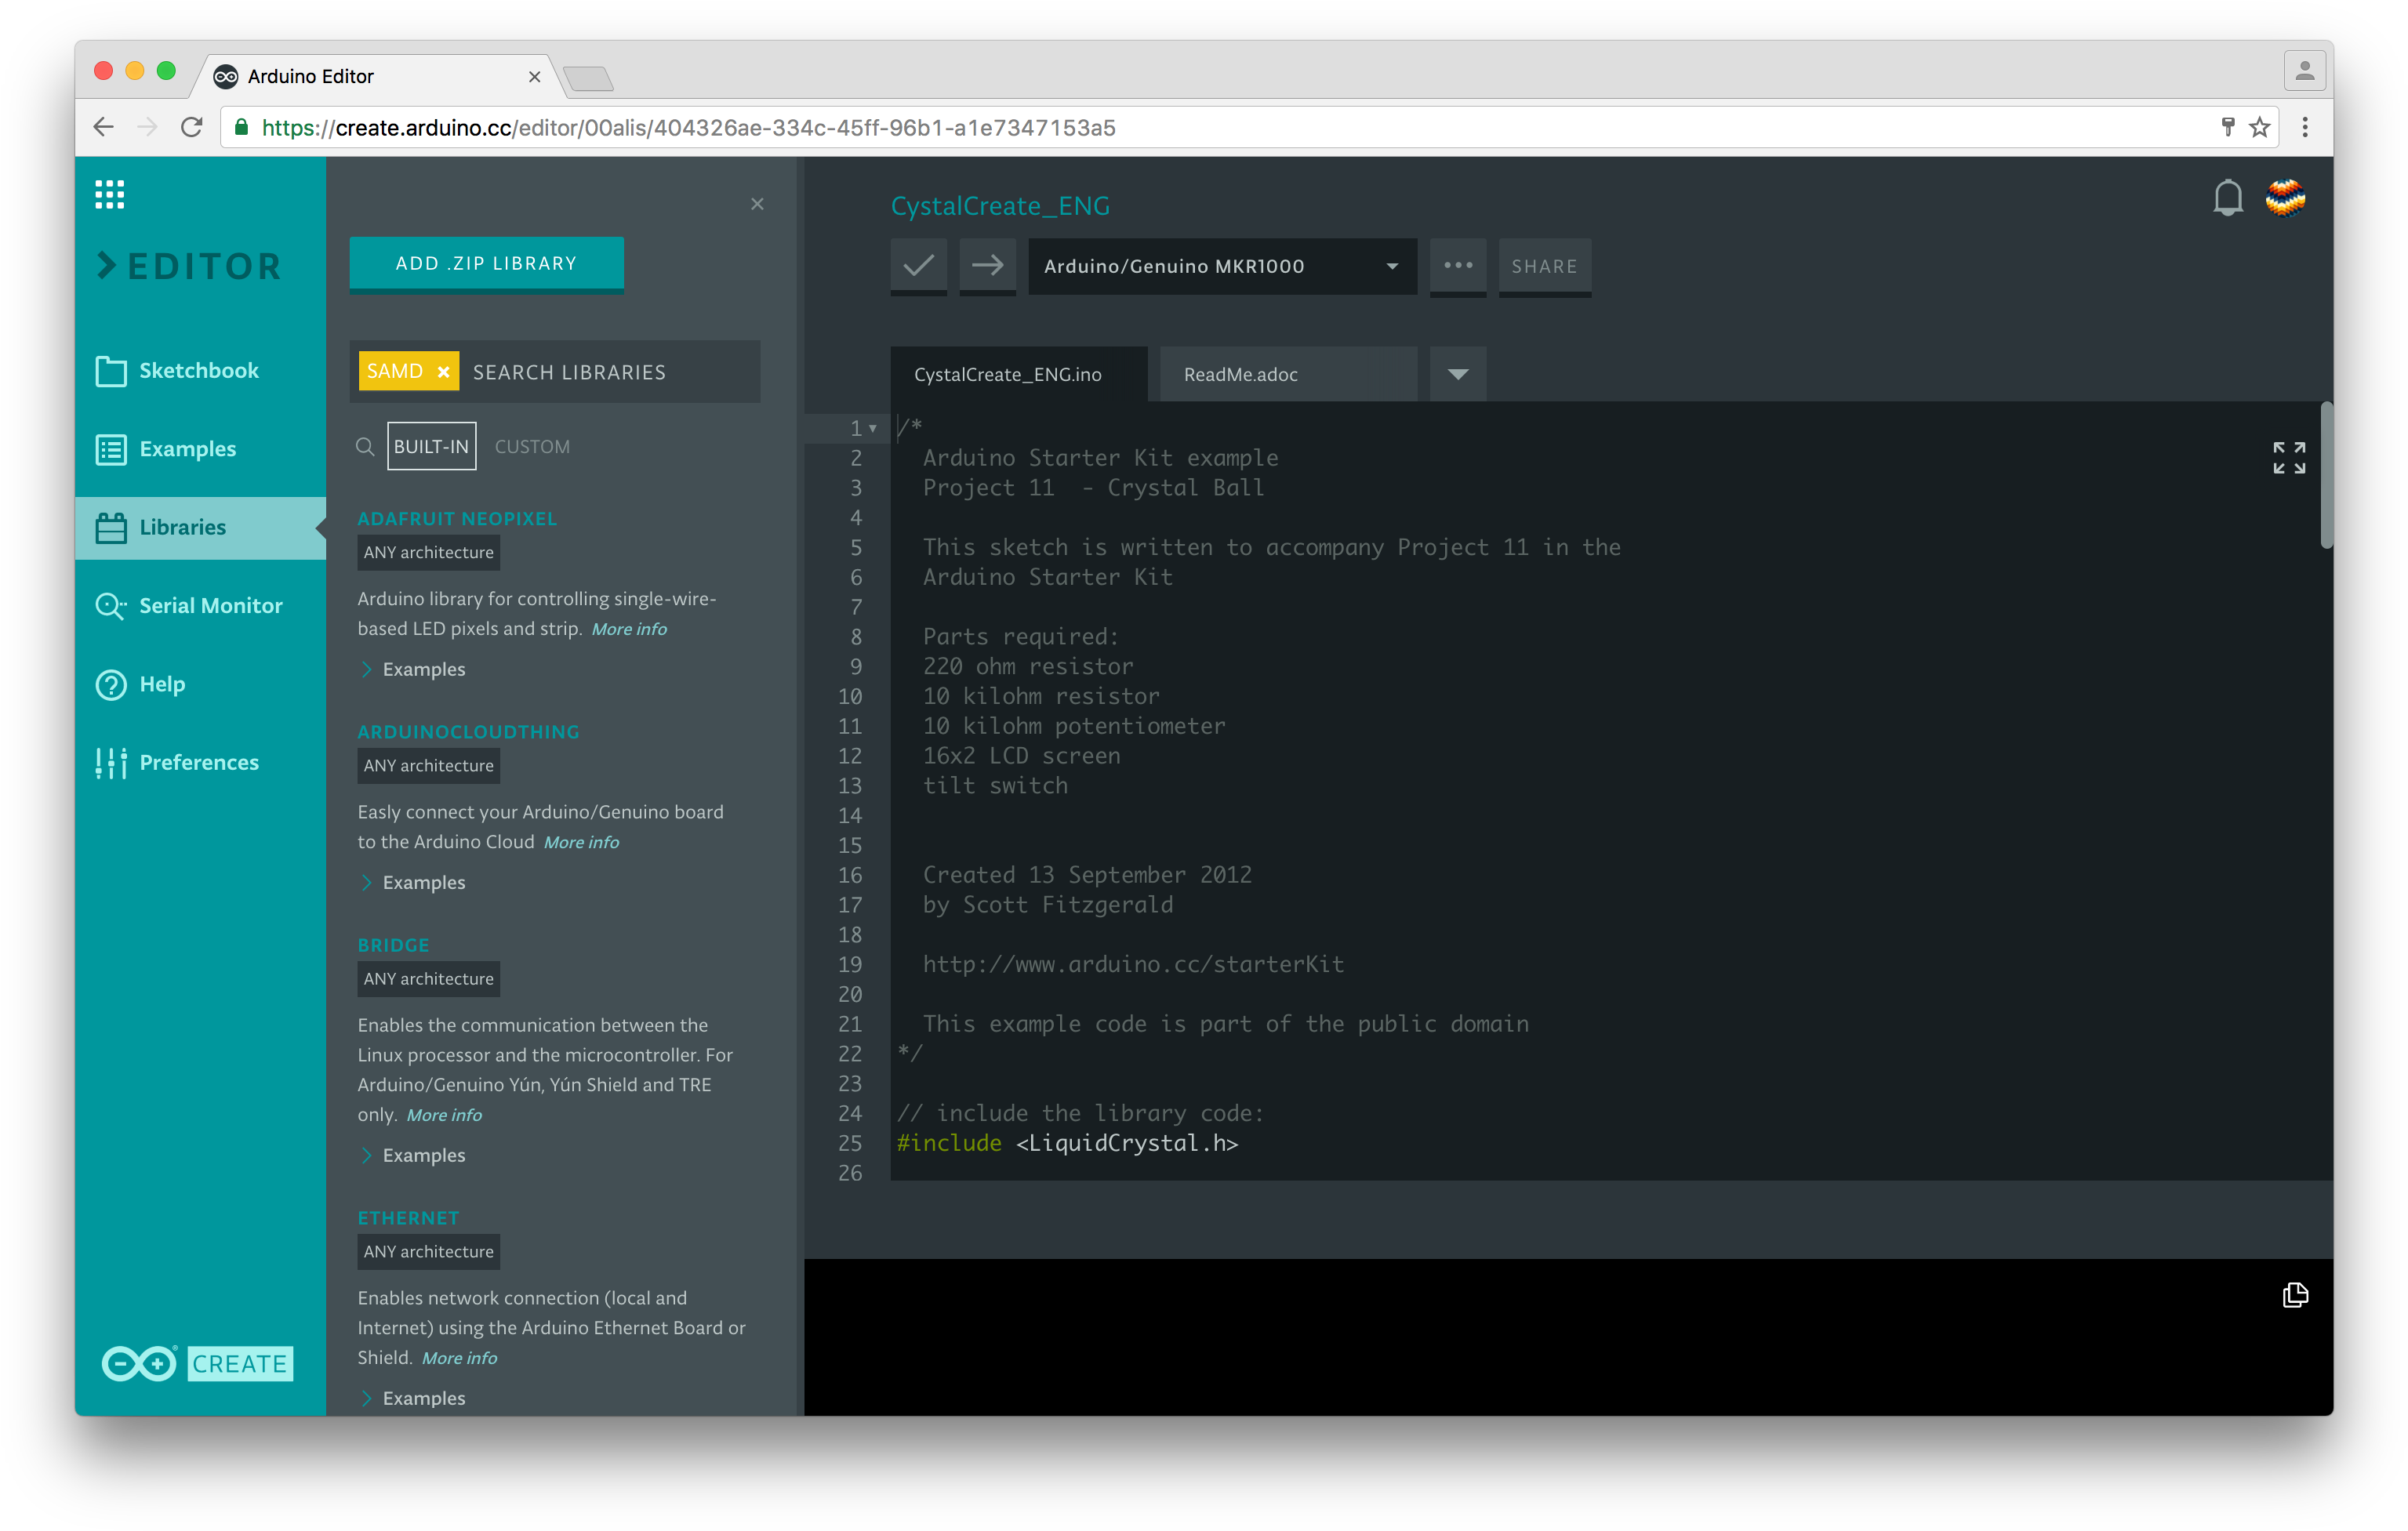Remove the SAMD filter tag
Screen dimensions: 2408x1531
[x=443, y=371]
